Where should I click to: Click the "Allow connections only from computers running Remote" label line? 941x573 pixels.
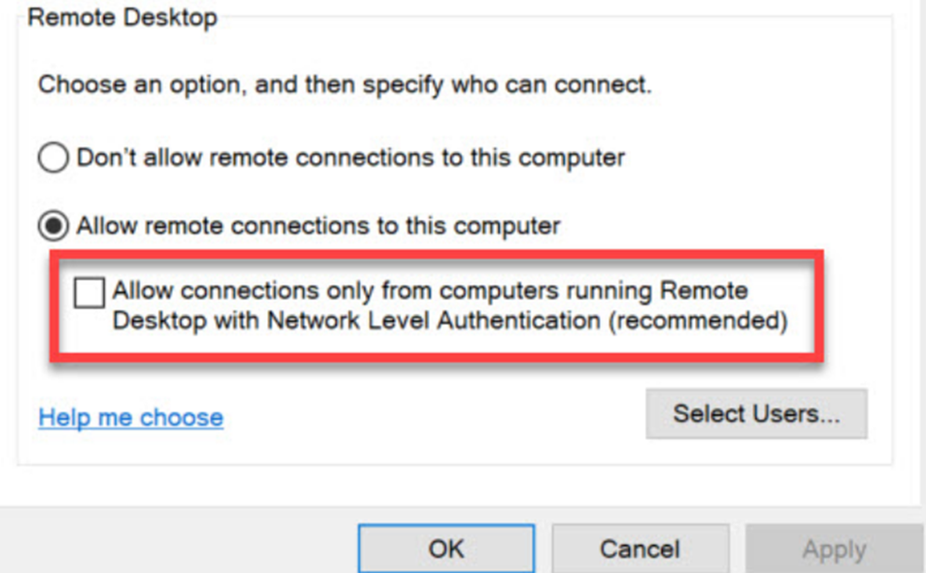click(430, 290)
